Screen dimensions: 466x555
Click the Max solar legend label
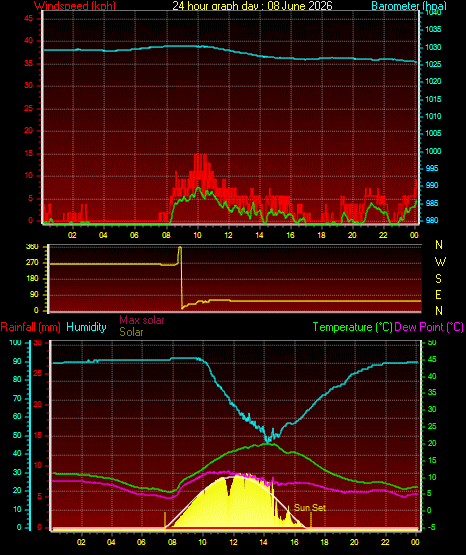click(x=142, y=320)
